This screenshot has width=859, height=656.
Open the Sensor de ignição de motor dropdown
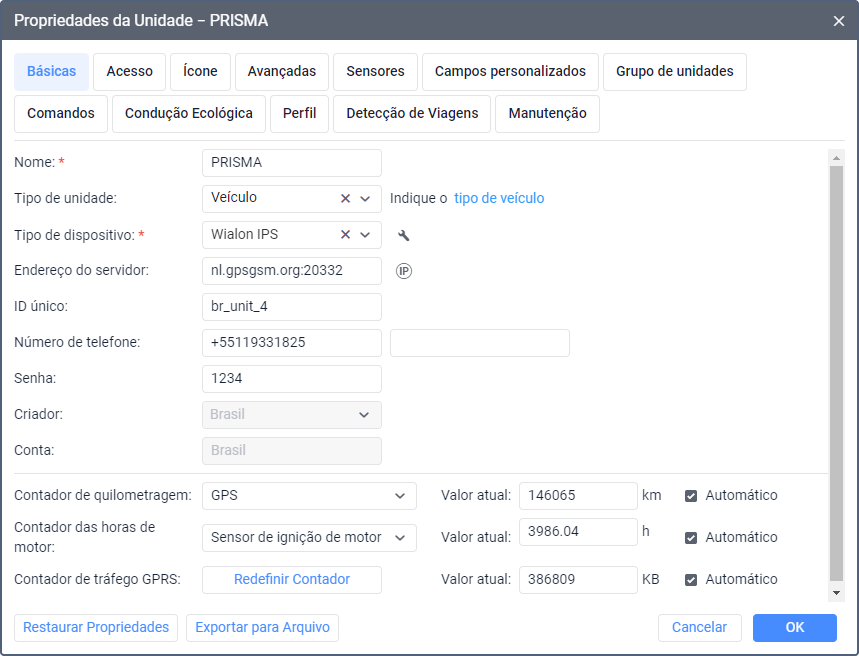tap(400, 537)
